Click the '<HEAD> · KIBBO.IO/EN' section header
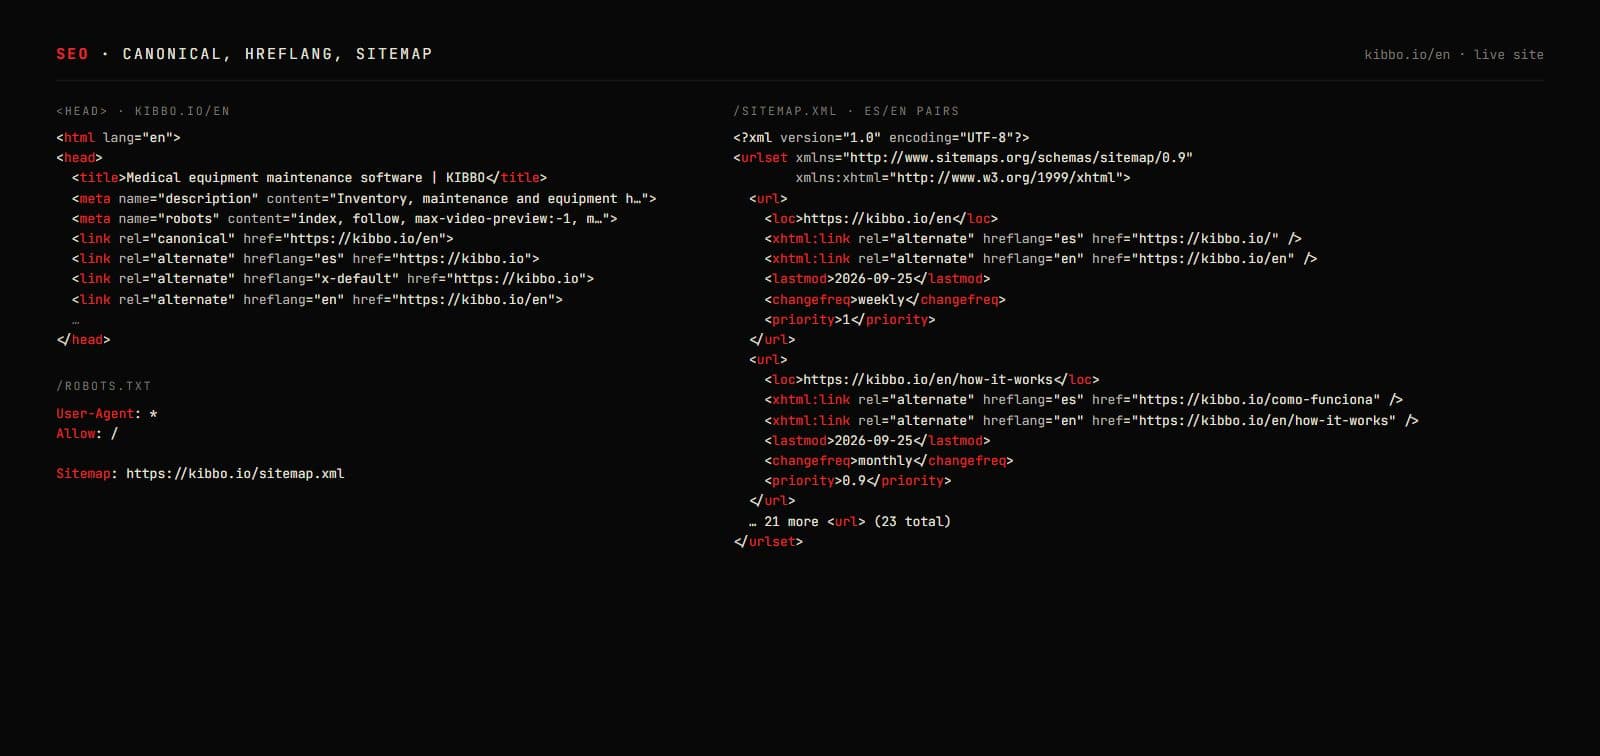This screenshot has height=756, width=1600. tap(143, 111)
